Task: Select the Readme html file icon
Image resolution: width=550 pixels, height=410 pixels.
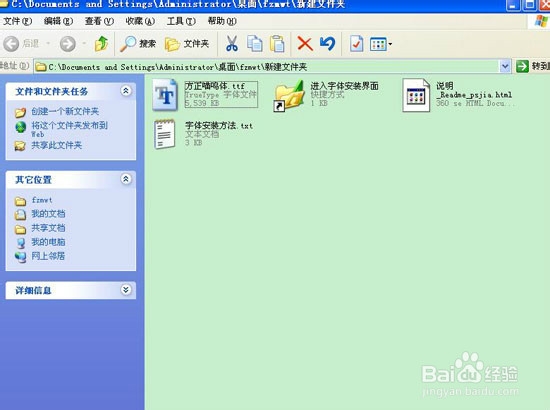Action: 416,95
